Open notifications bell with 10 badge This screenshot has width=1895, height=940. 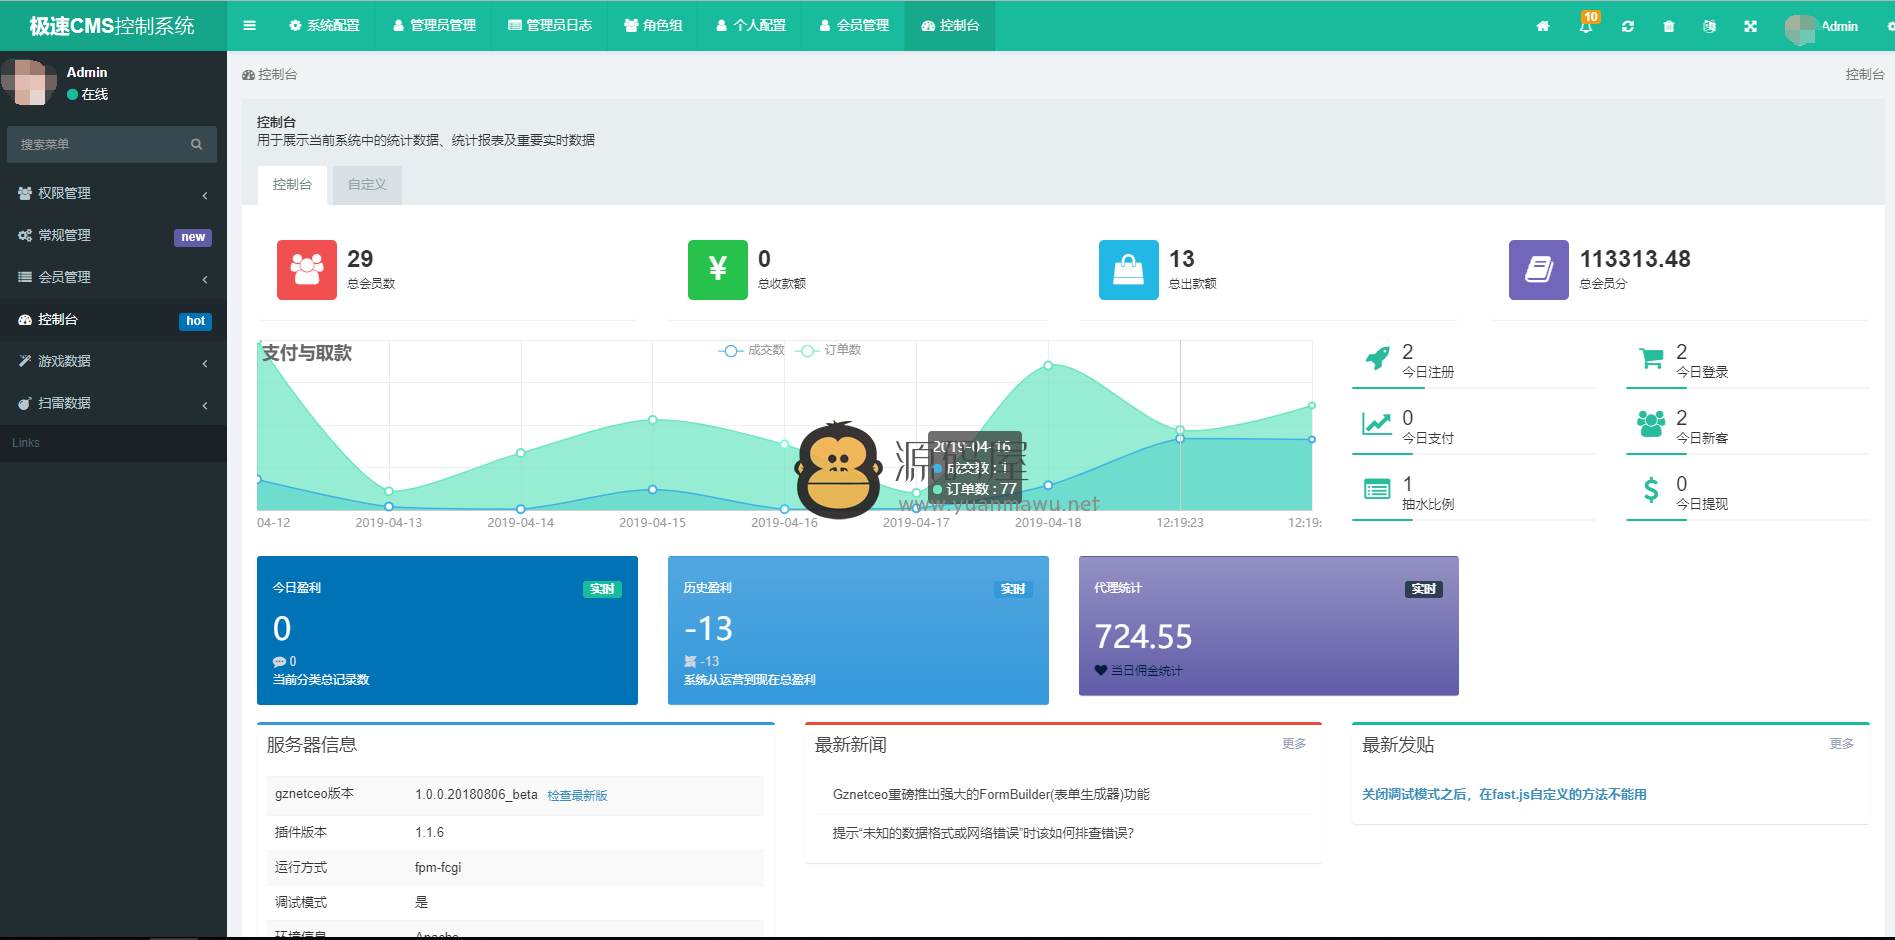pyautogui.click(x=1587, y=24)
